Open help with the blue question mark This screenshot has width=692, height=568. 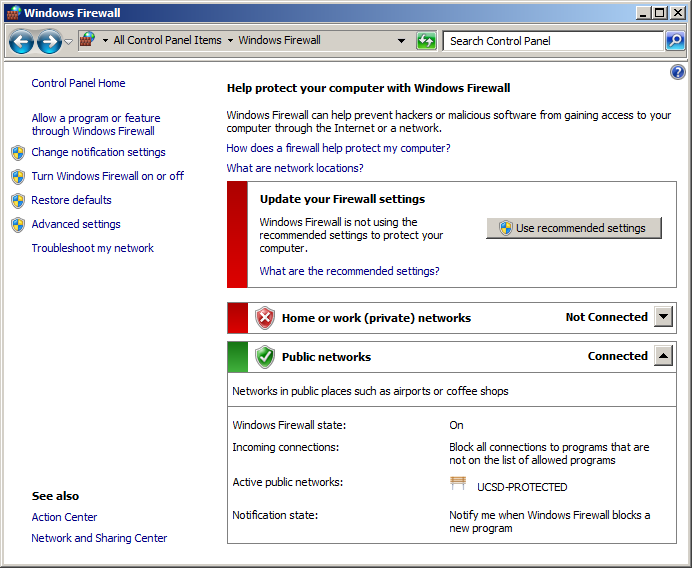677,72
